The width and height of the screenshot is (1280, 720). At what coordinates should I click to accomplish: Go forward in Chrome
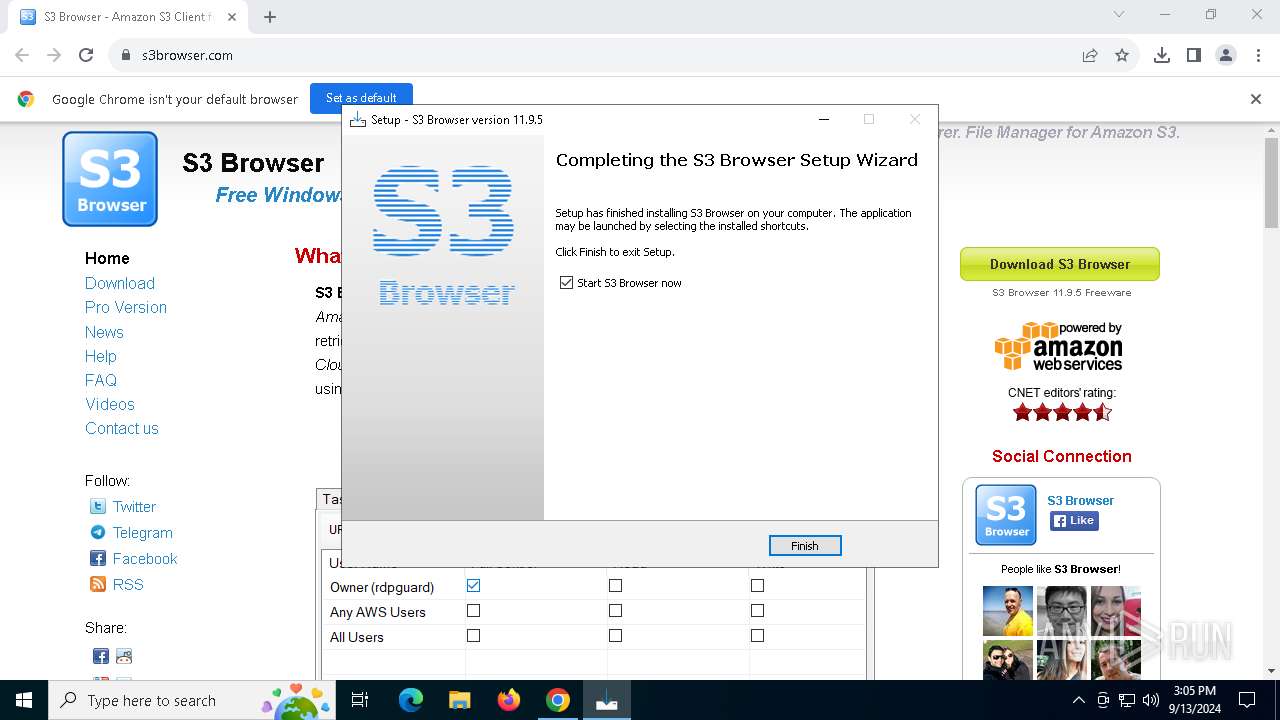[54, 55]
